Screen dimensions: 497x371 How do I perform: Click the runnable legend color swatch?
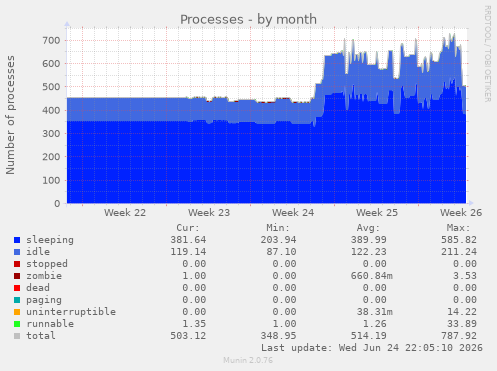pyautogui.click(x=17, y=324)
